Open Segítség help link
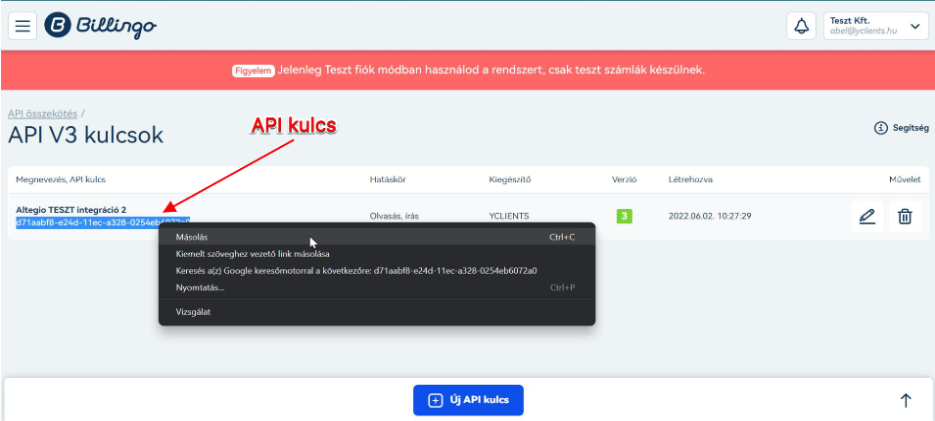This screenshot has width=935, height=421. pos(902,128)
